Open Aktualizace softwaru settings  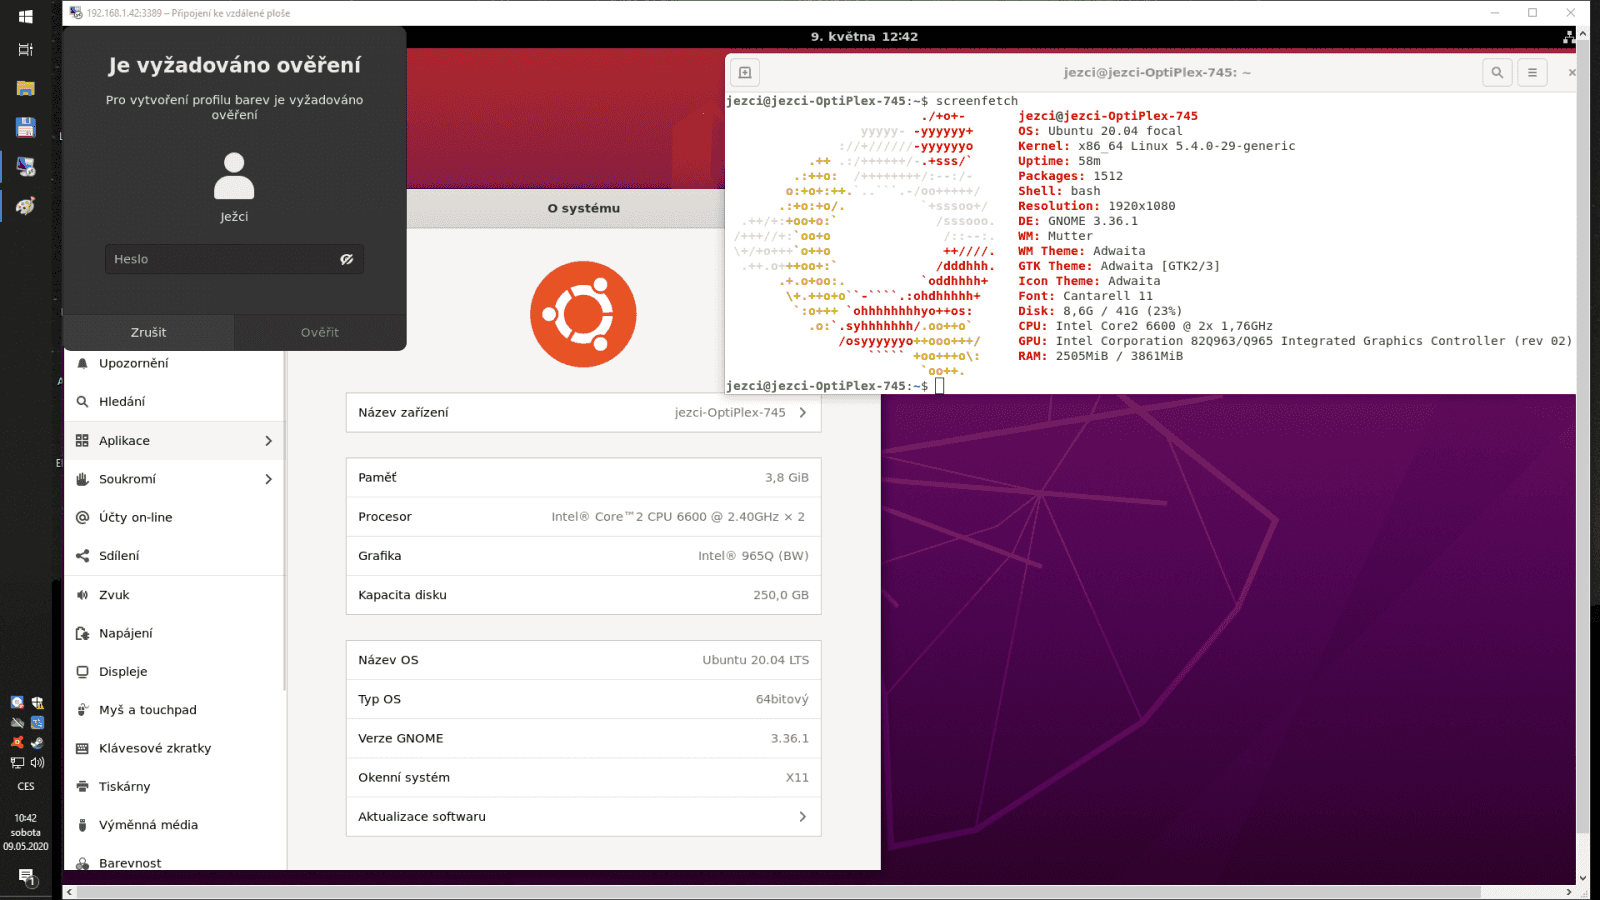pos(583,816)
